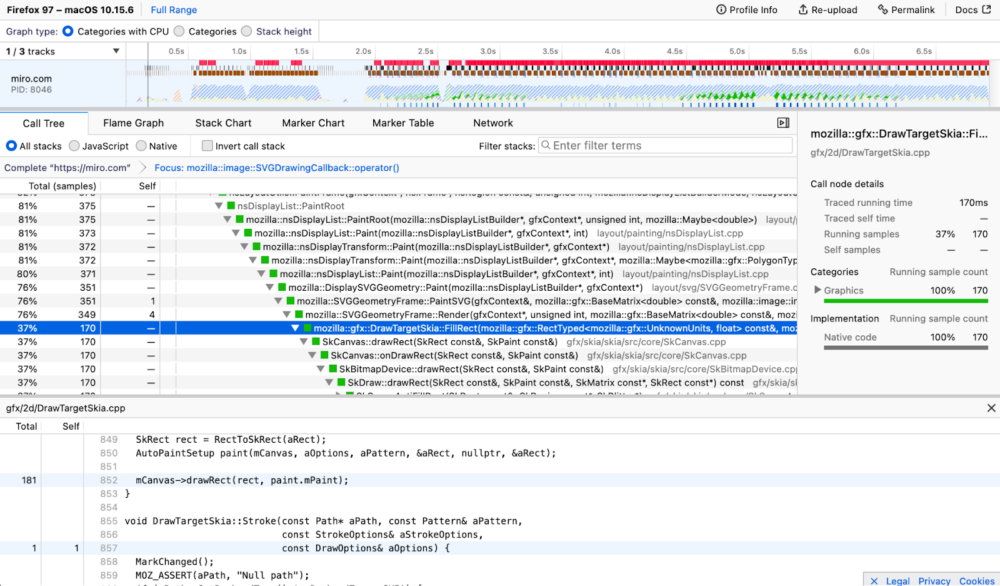This screenshot has height=586, width=1000.
Task: Click the Traced running time 170ms value
Action: pos(973,203)
